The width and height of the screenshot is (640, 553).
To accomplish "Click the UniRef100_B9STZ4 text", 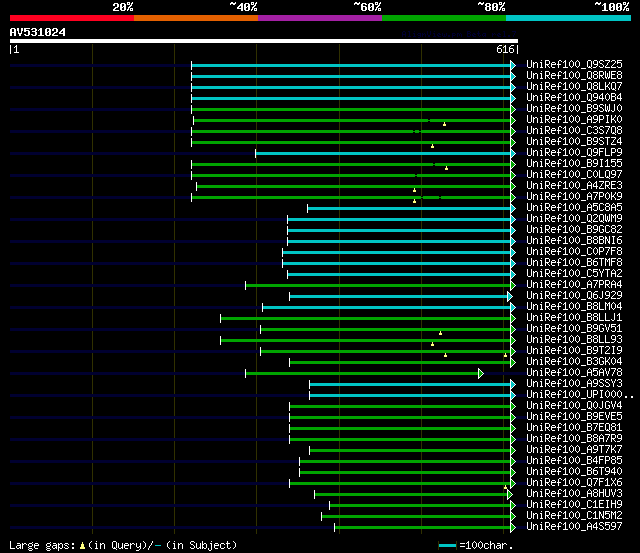I will (x=574, y=142).
